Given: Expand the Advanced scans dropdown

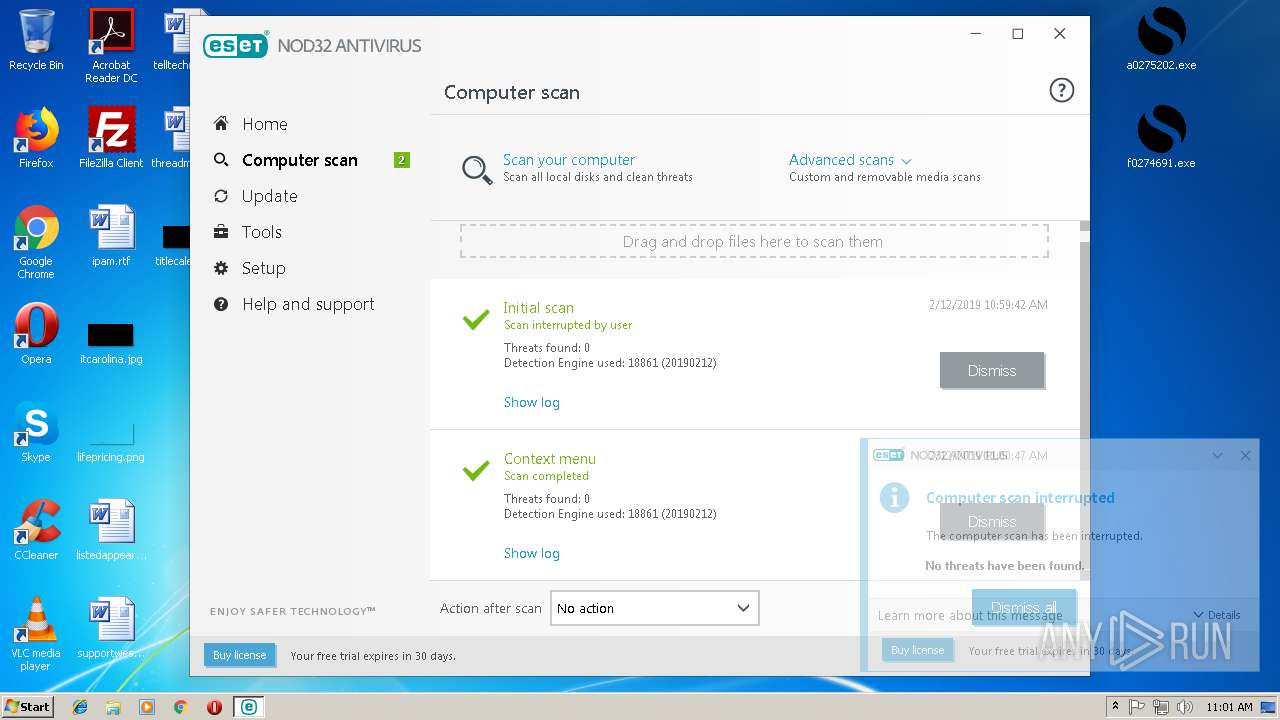Looking at the screenshot, I should pos(850,160).
